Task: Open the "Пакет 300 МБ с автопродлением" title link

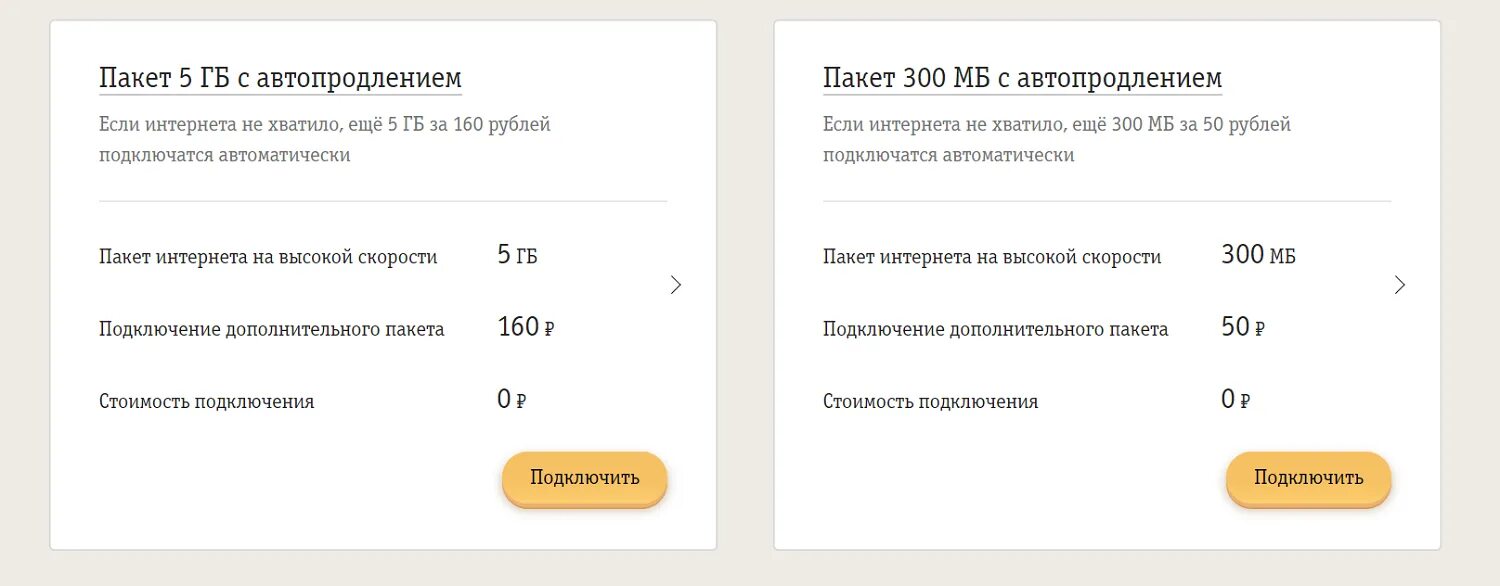Action: coord(1022,78)
